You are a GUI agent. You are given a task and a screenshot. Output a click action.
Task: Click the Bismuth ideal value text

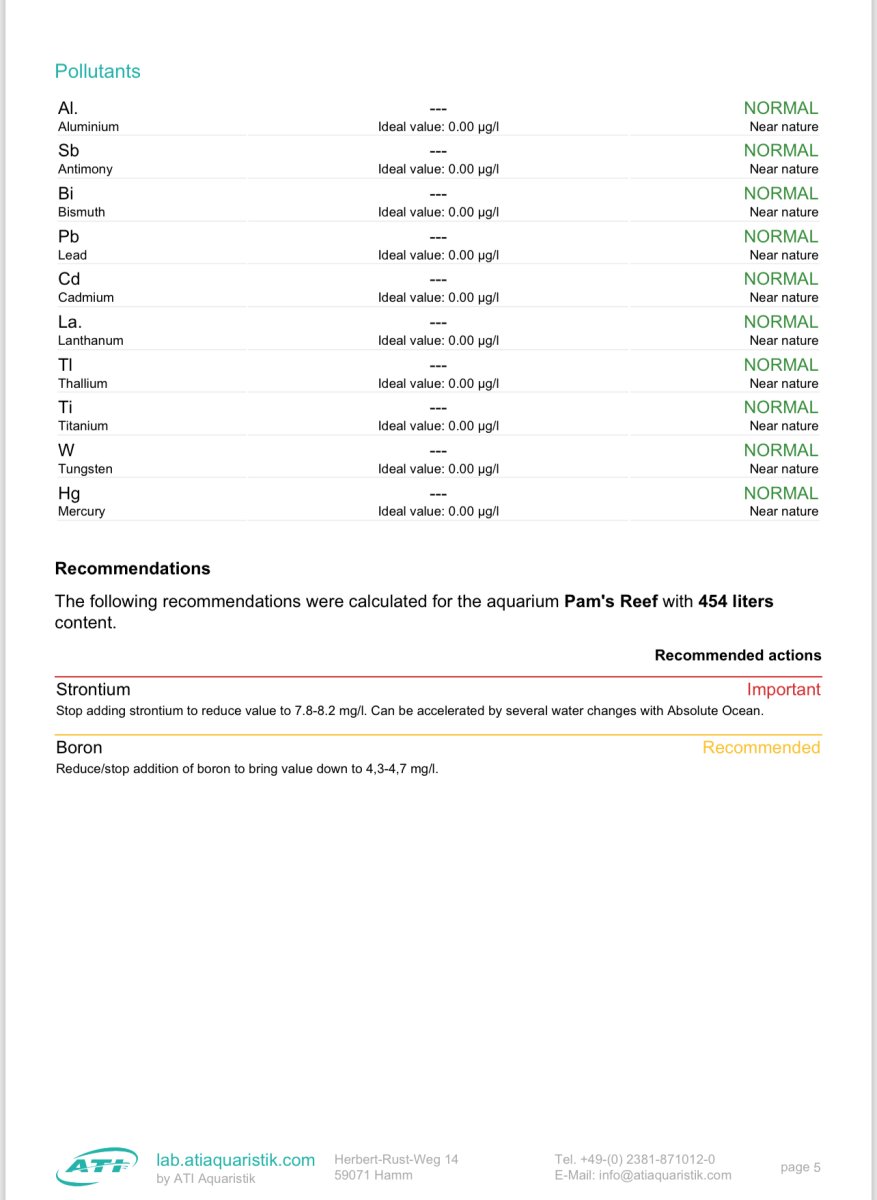point(438,212)
